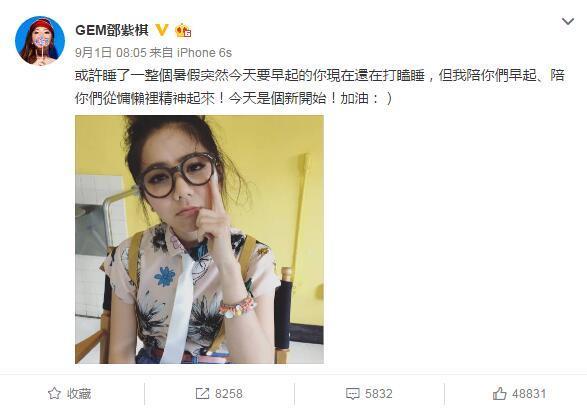This screenshot has width=587, height=408.
Task: Click the 8258 repost count
Action: pyautogui.click(x=228, y=393)
